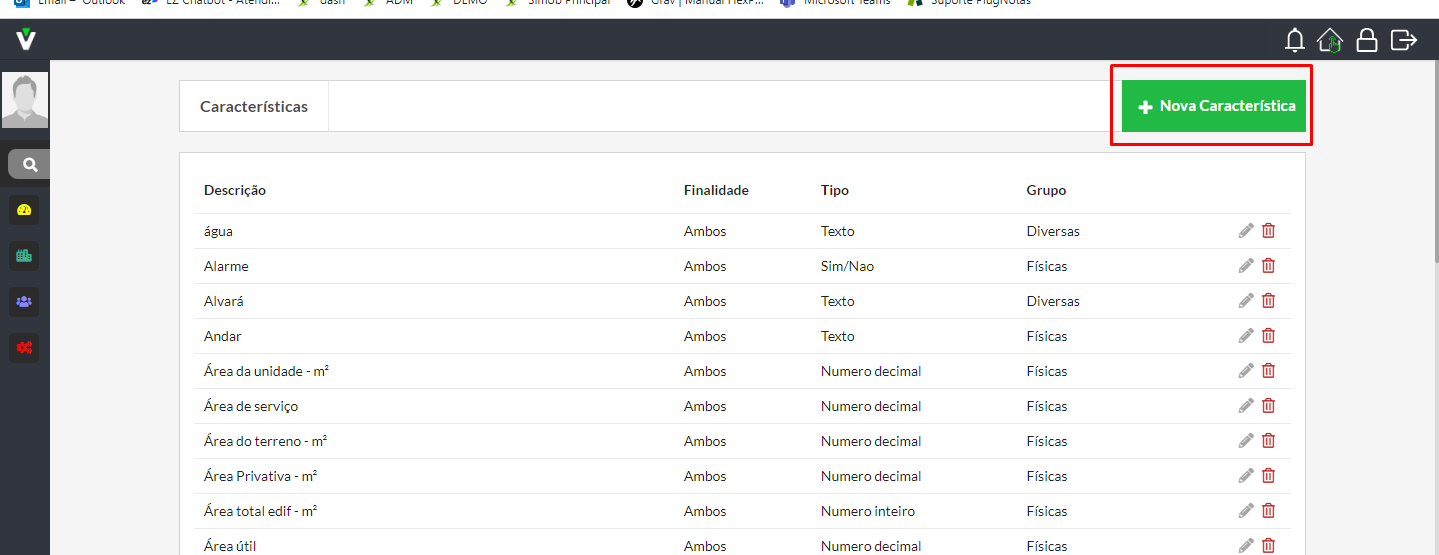This screenshot has height=555, width=1439.
Task: Delete the Área de serviço row
Action: [1268, 406]
